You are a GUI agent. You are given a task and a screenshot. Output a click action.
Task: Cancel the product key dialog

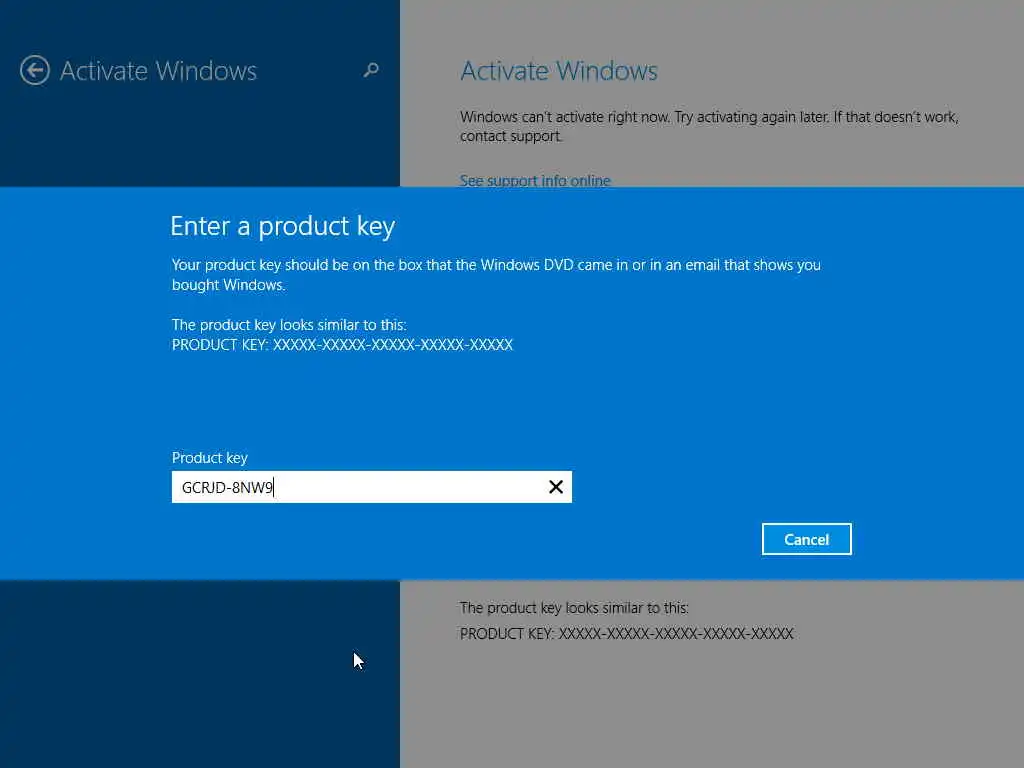tap(807, 539)
